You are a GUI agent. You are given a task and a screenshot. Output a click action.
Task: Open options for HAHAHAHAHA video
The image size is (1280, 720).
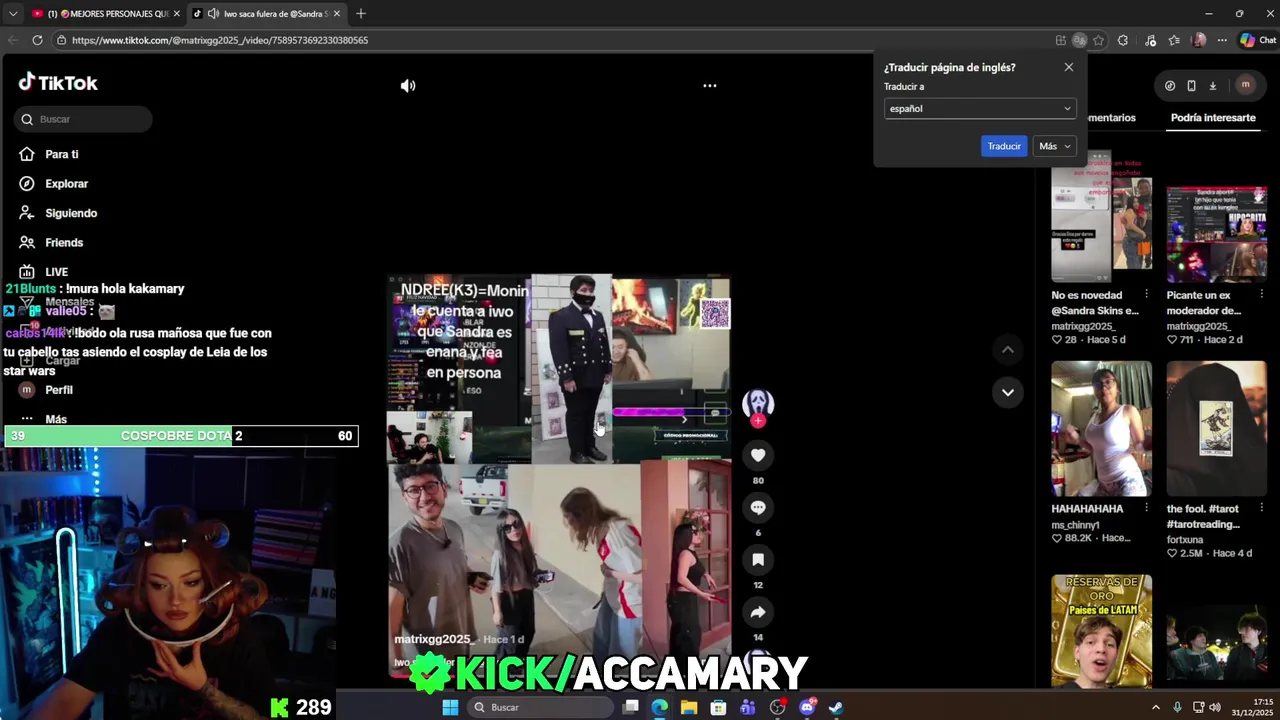point(1146,509)
